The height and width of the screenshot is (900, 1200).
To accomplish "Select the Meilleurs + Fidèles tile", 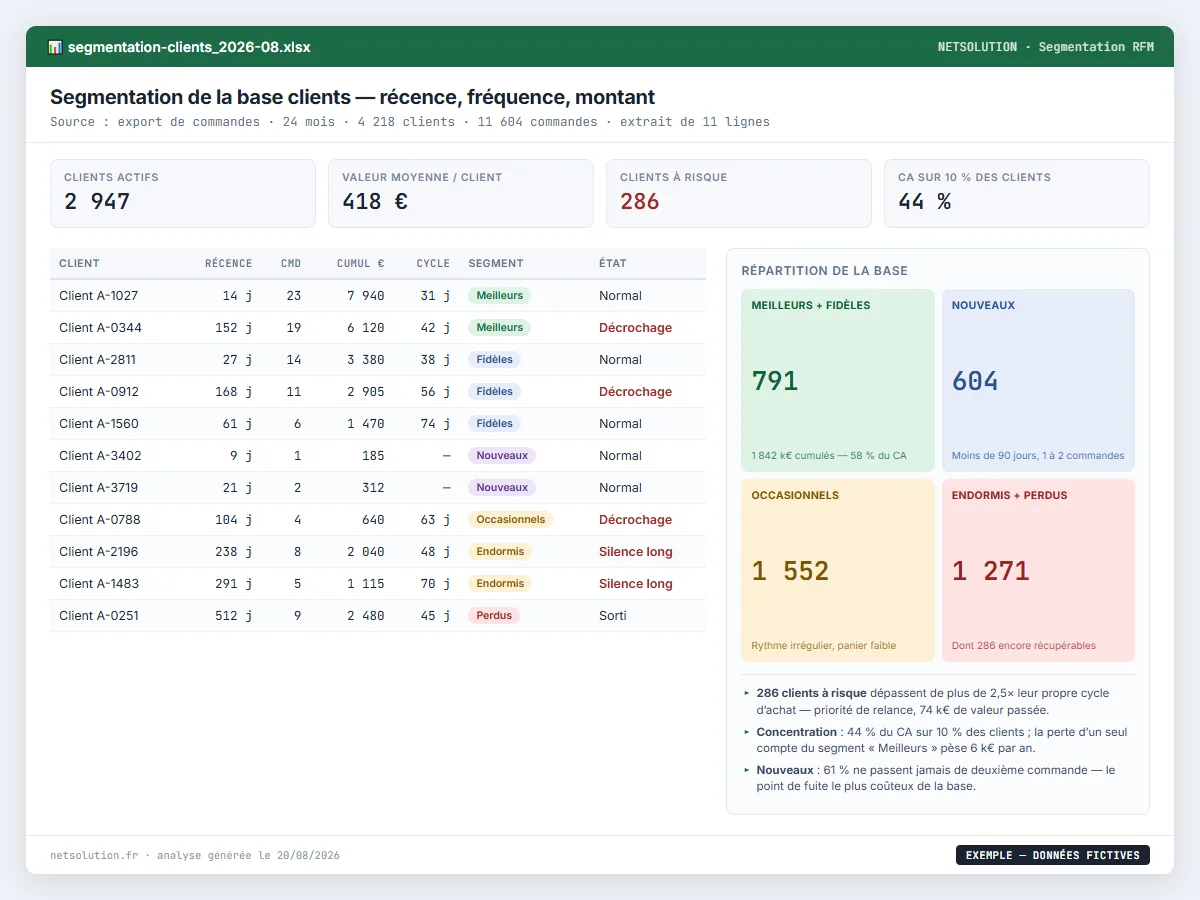I will coord(838,380).
